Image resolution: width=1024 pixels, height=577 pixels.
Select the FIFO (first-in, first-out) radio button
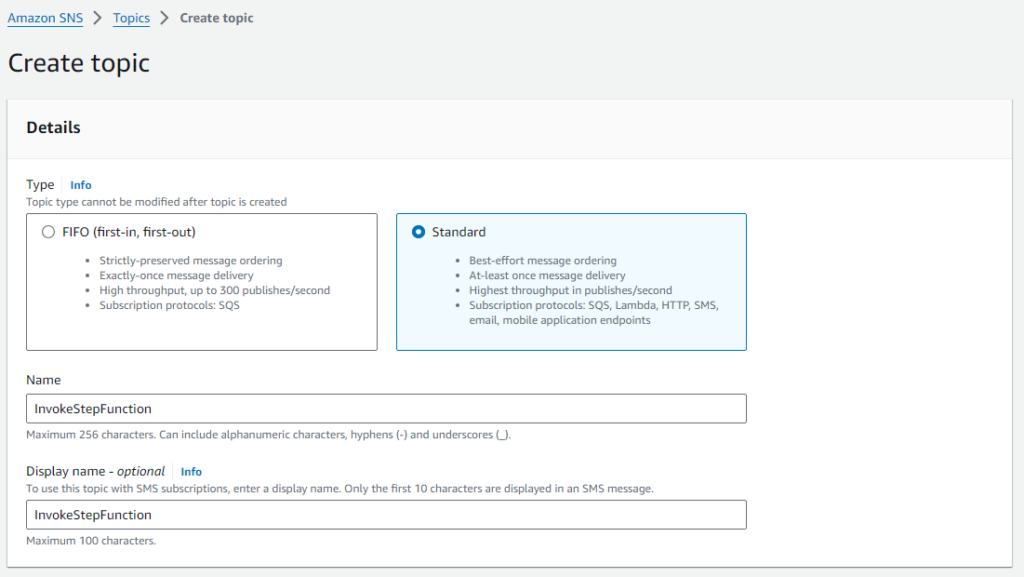(x=48, y=232)
